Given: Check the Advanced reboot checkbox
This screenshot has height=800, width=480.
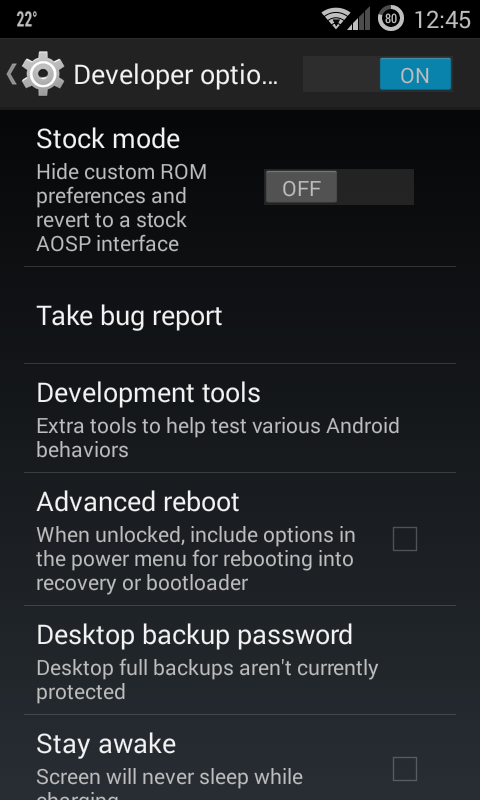Looking at the screenshot, I should pos(405,539).
